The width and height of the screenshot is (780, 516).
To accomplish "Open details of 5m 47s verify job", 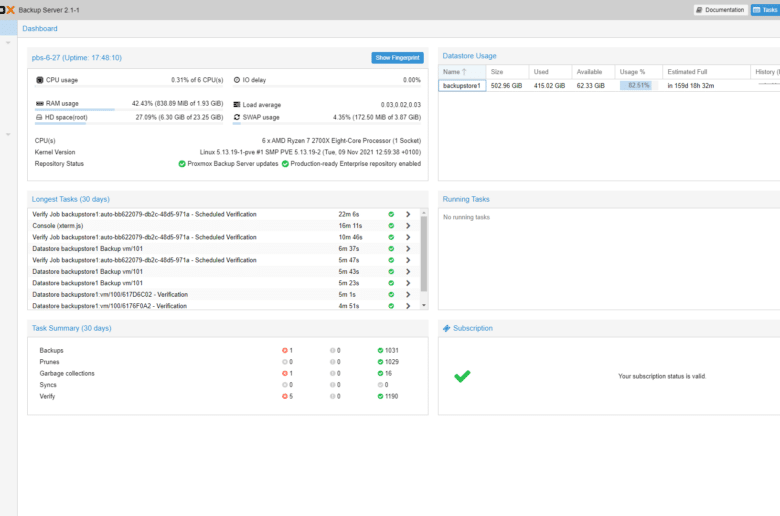I will coord(408,260).
